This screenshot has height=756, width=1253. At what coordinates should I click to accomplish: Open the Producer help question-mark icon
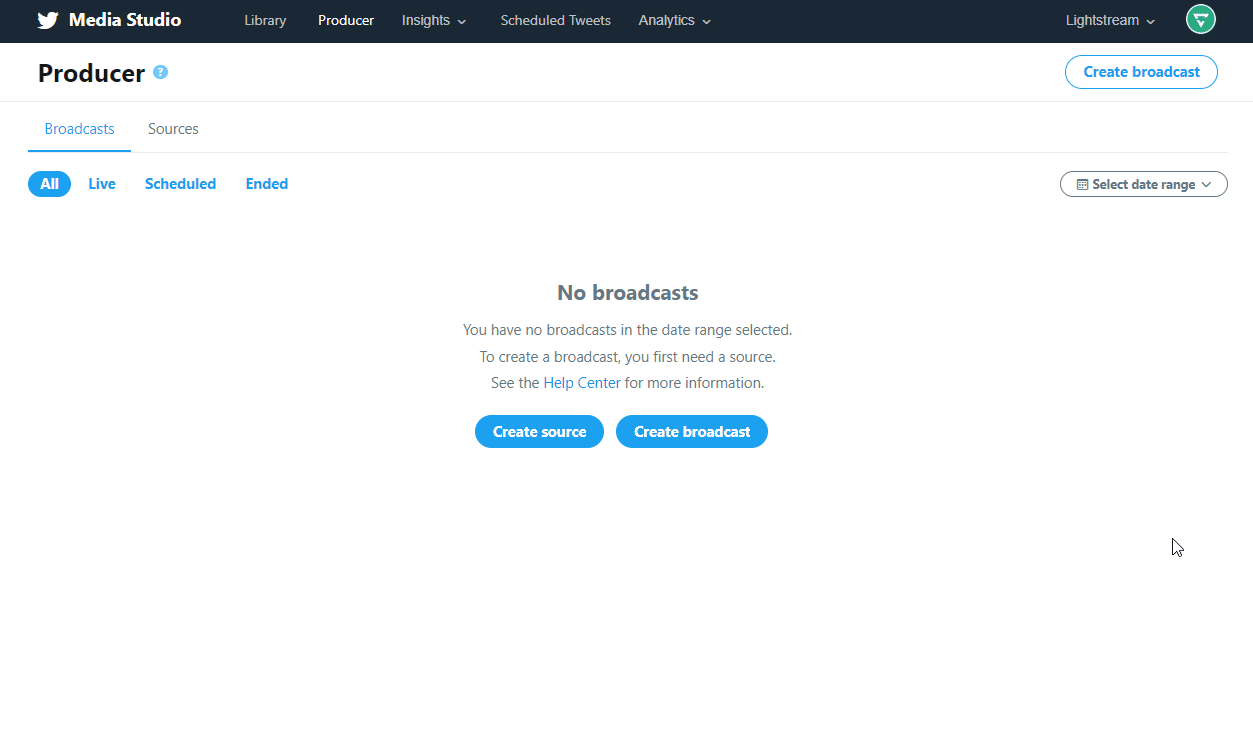tap(161, 72)
